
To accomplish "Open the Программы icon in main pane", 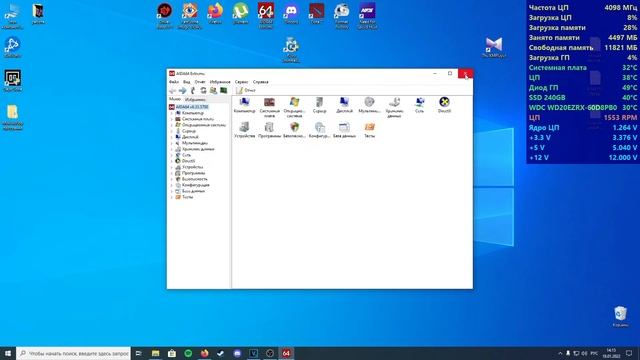I will click(x=269, y=130).
